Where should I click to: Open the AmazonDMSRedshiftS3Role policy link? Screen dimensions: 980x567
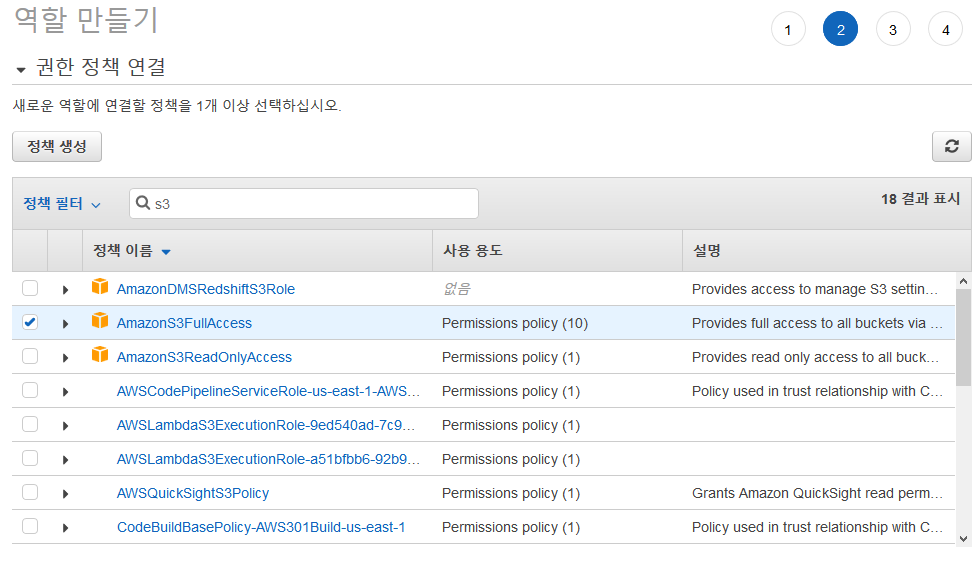pyautogui.click(x=206, y=289)
